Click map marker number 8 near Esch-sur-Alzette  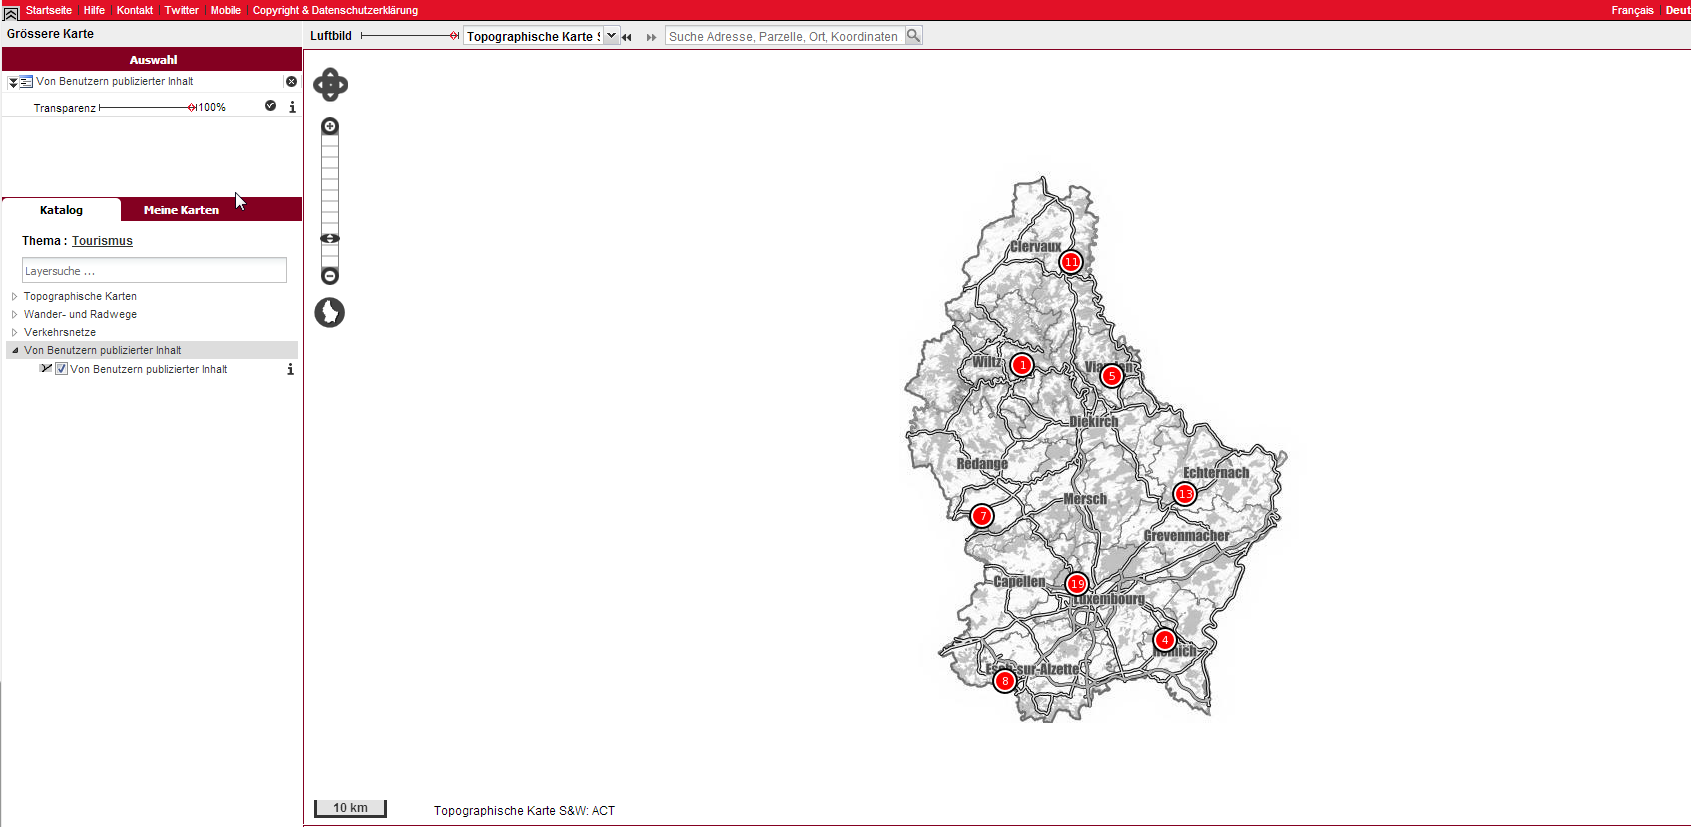pos(1005,681)
